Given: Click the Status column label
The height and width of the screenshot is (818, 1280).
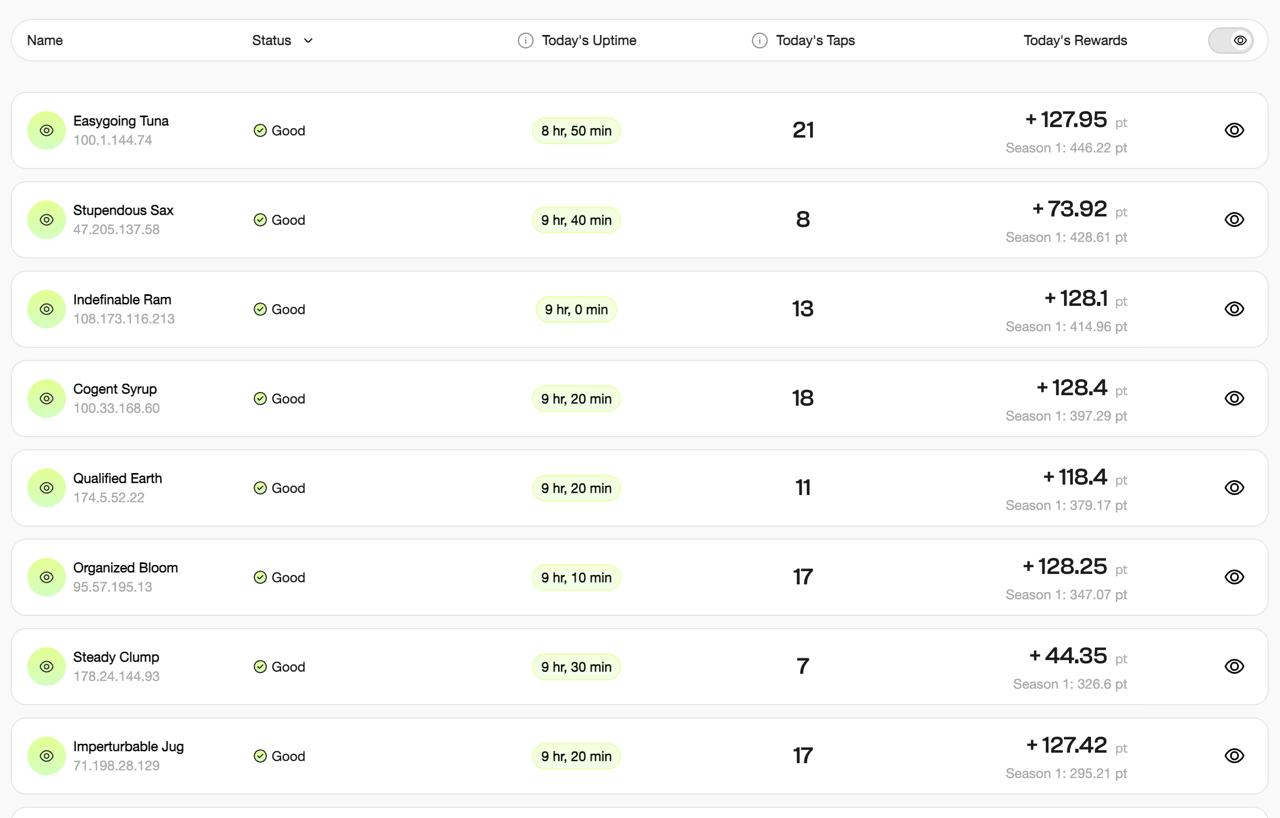Looking at the screenshot, I should [x=271, y=41].
